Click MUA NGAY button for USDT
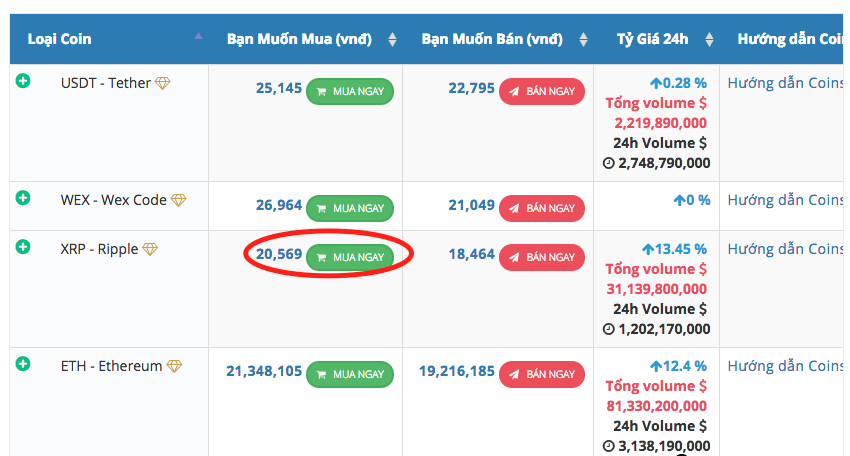Image resolution: width=850 pixels, height=456 pixels. point(350,91)
